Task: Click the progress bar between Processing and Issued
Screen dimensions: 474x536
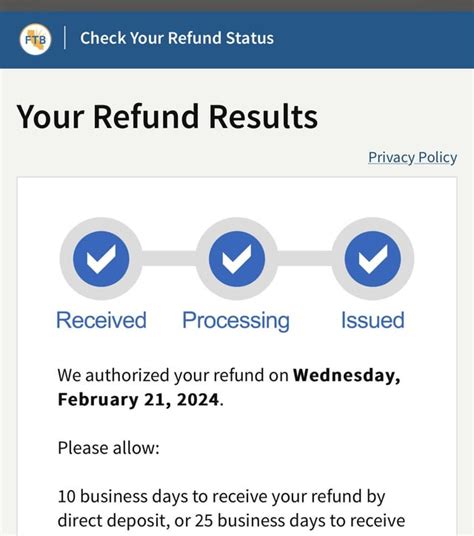Action: (x=305, y=258)
